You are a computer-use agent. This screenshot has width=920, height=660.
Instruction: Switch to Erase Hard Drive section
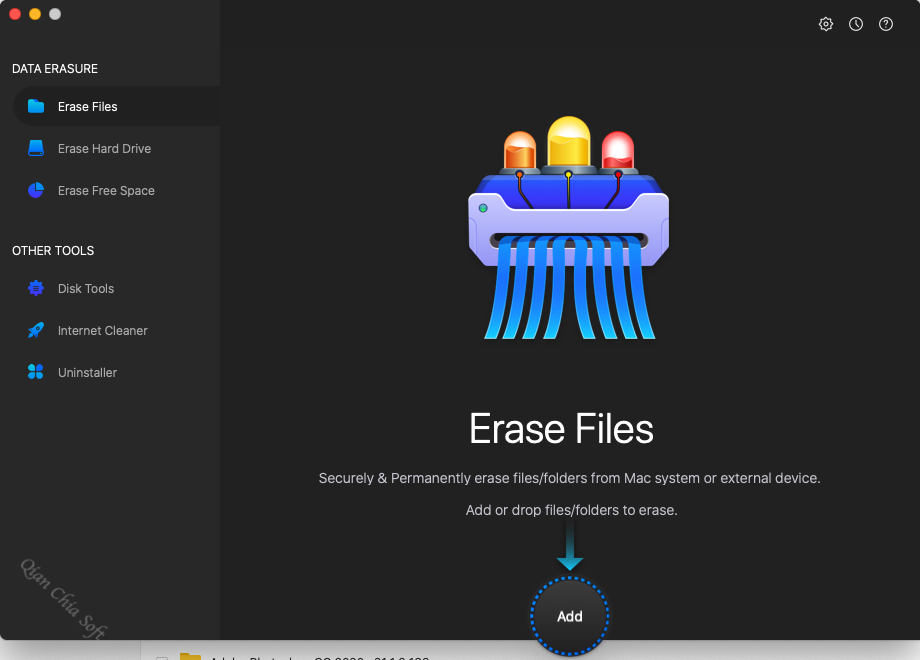click(104, 148)
